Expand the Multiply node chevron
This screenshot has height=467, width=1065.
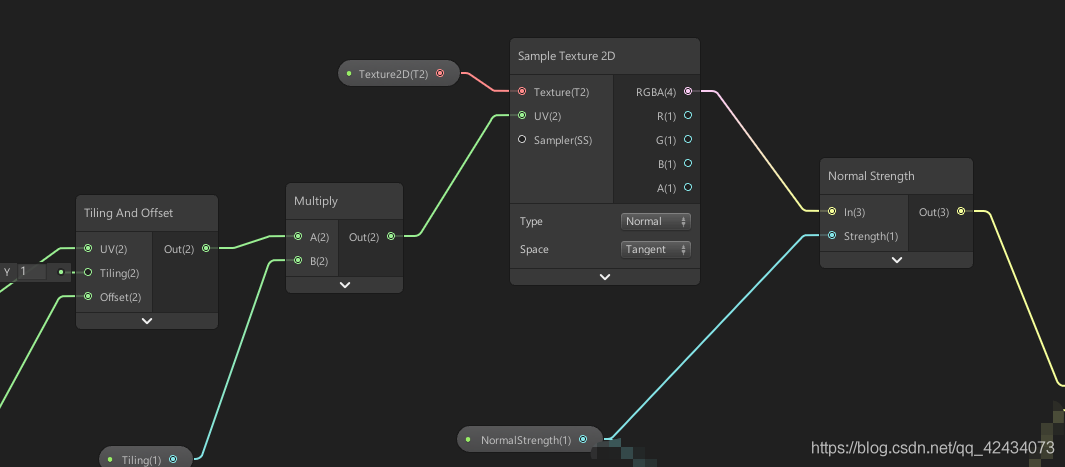pyautogui.click(x=344, y=285)
